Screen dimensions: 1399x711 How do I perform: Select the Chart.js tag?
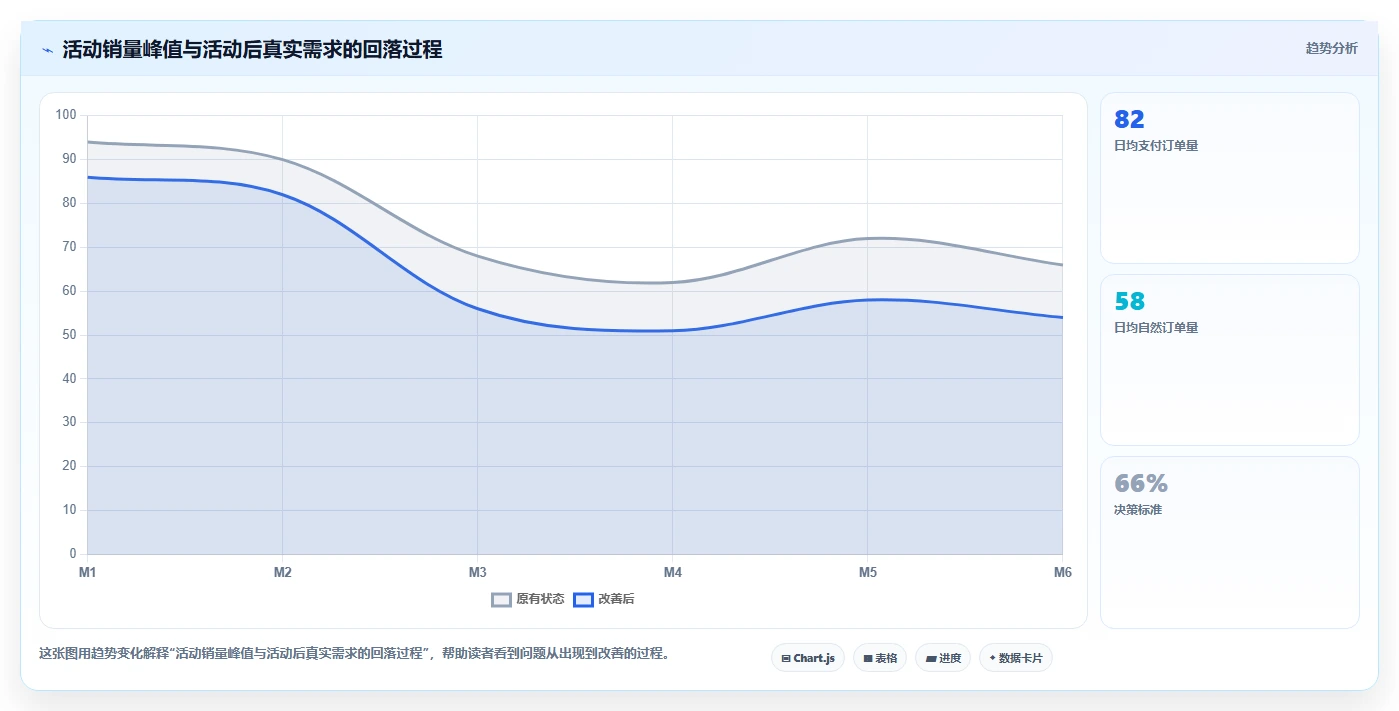point(808,658)
